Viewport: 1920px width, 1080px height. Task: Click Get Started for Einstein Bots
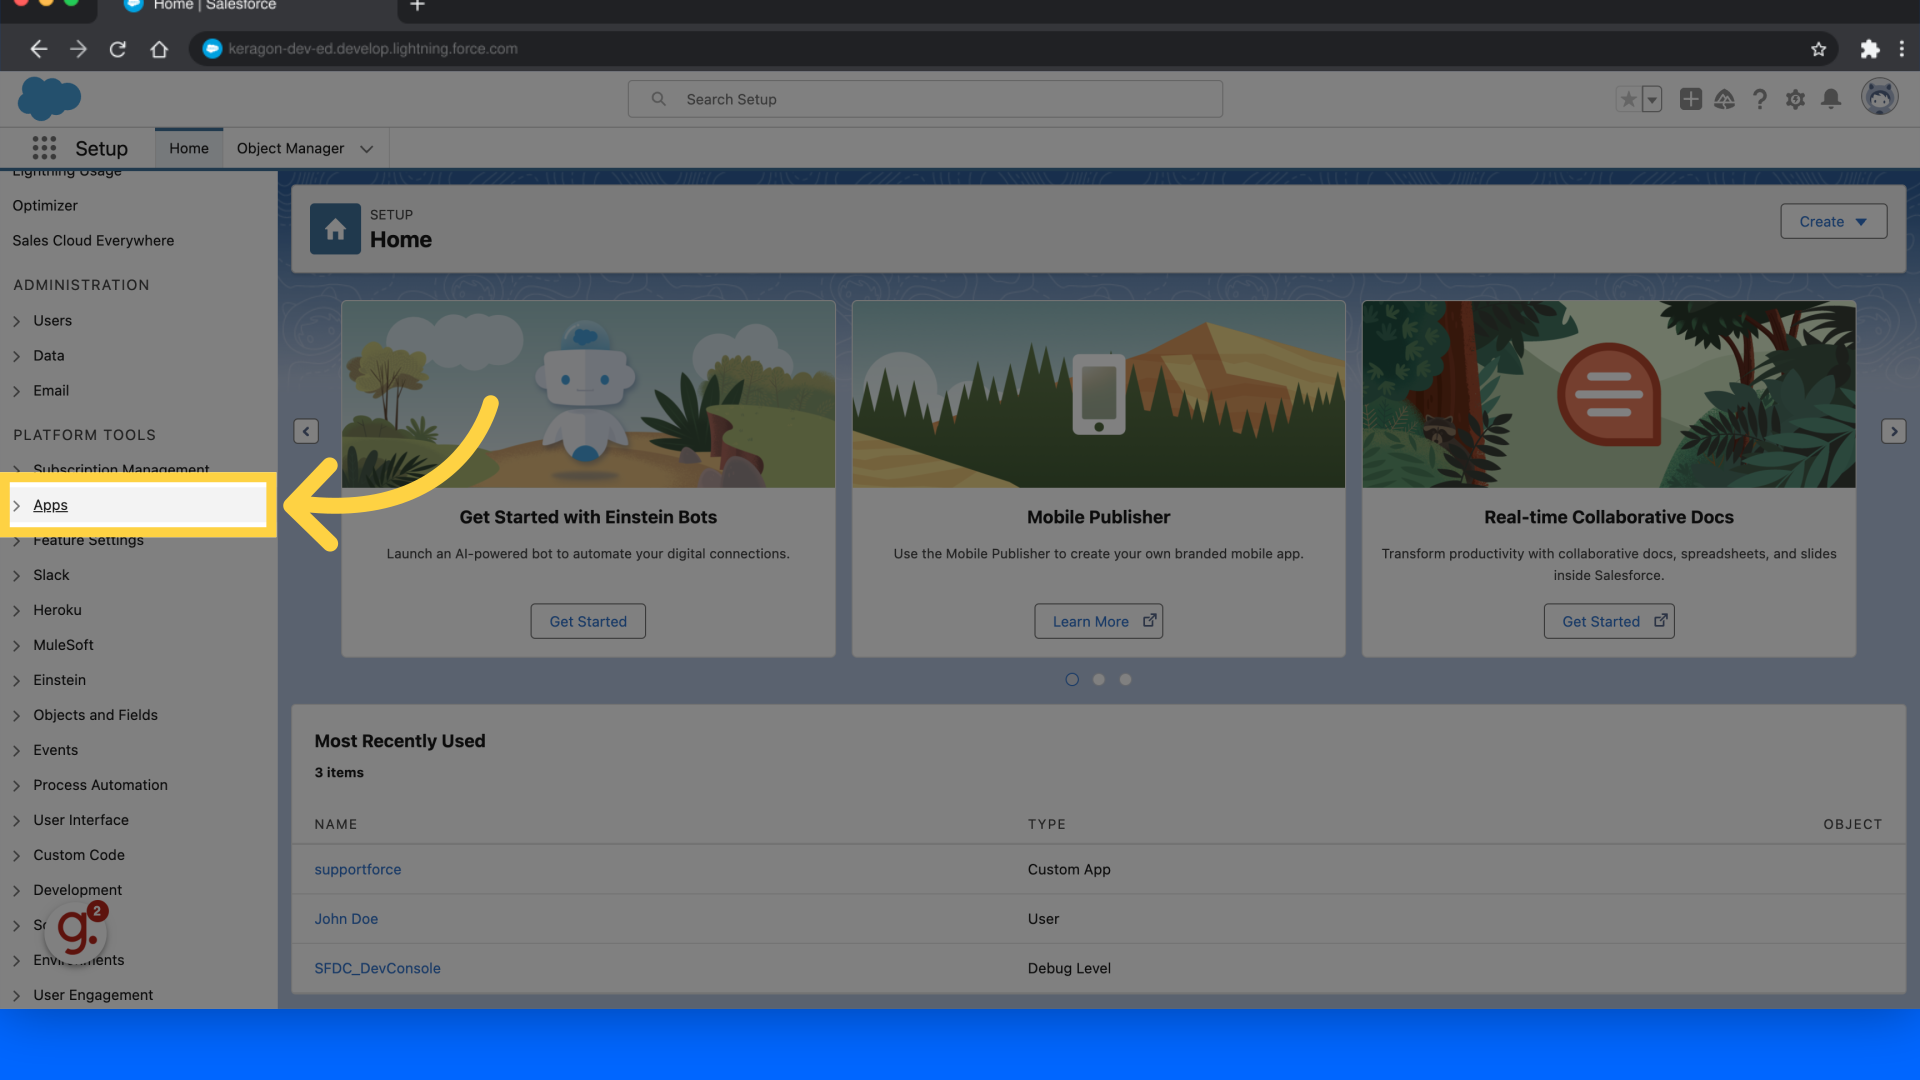click(588, 621)
